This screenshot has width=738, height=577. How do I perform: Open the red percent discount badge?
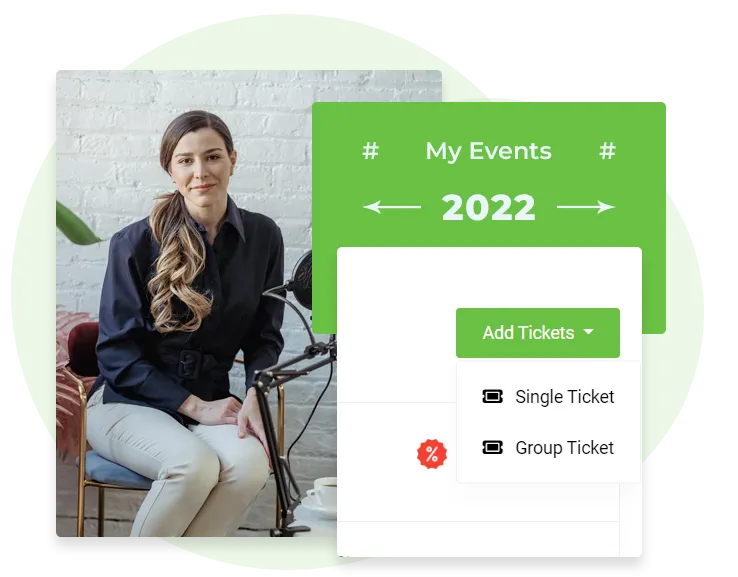pyautogui.click(x=432, y=454)
